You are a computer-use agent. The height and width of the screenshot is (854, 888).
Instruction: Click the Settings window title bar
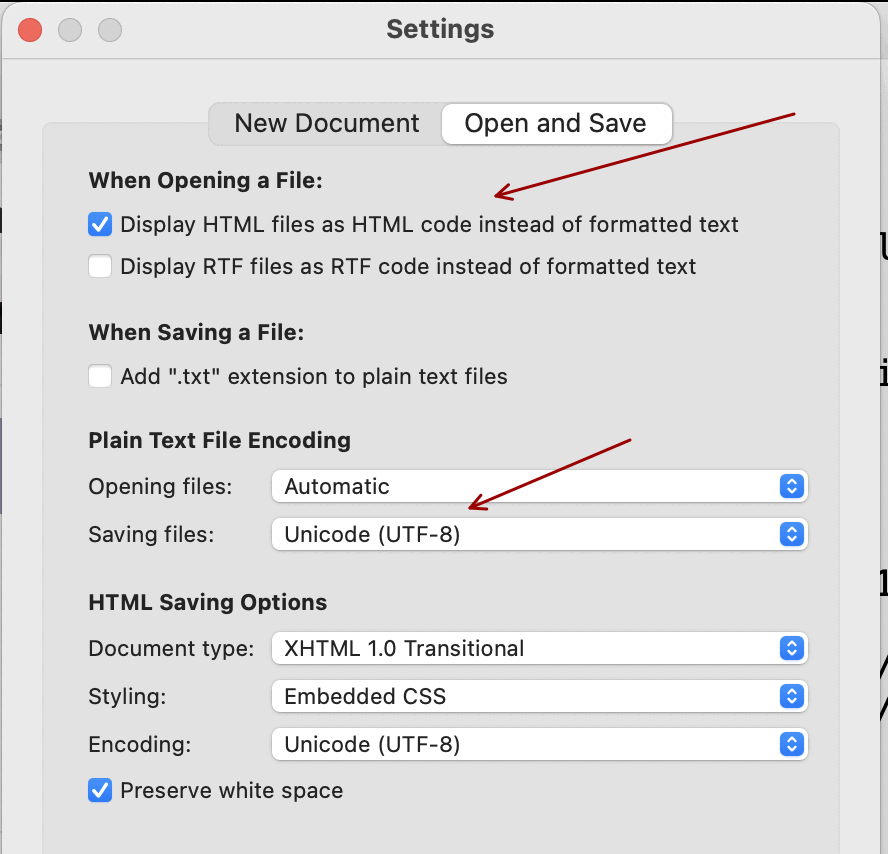(440, 29)
